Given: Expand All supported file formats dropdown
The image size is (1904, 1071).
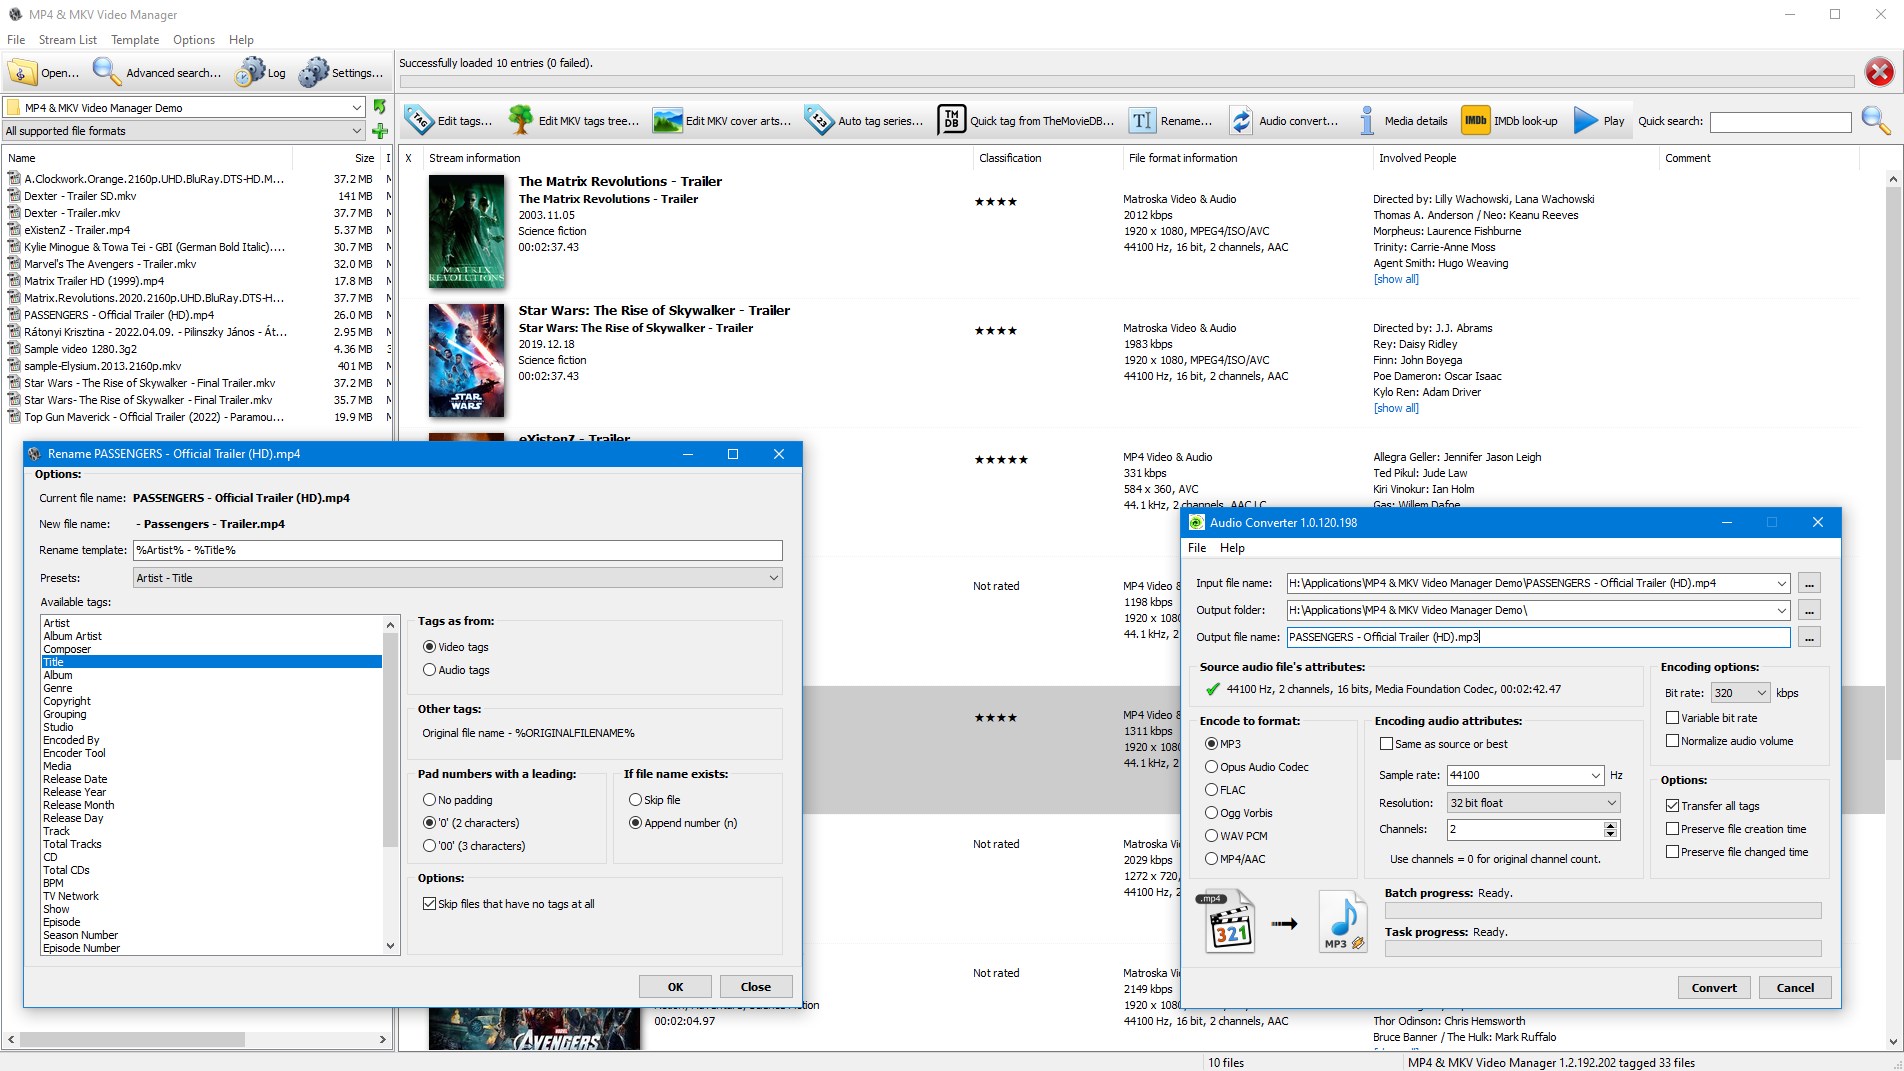Looking at the screenshot, I should [356, 131].
